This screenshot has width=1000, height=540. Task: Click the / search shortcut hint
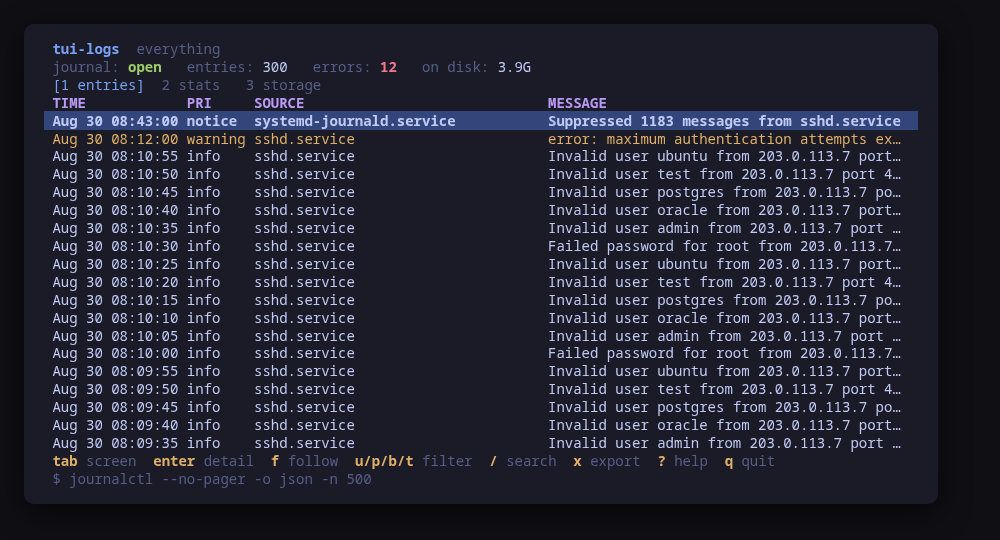tap(523, 462)
